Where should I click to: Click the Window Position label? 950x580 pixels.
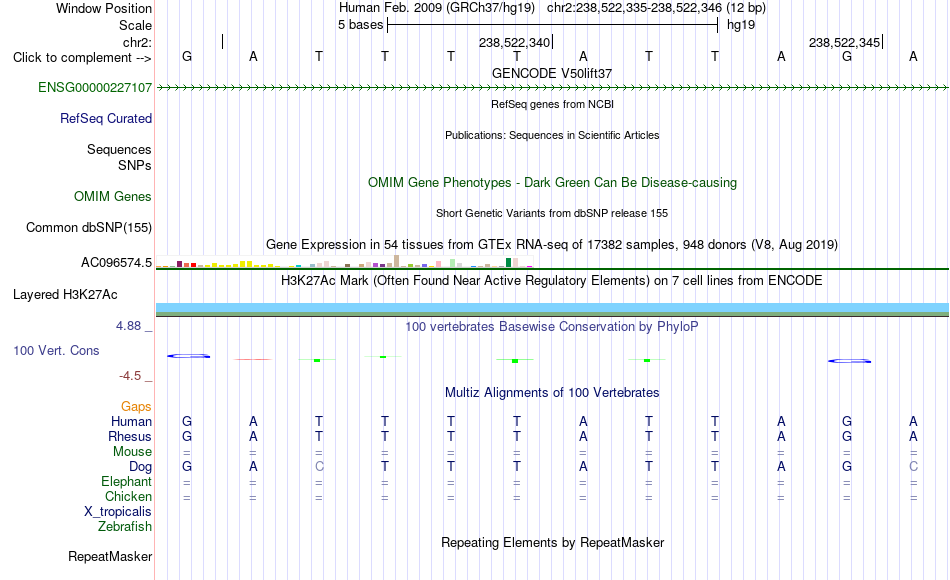pos(104,8)
